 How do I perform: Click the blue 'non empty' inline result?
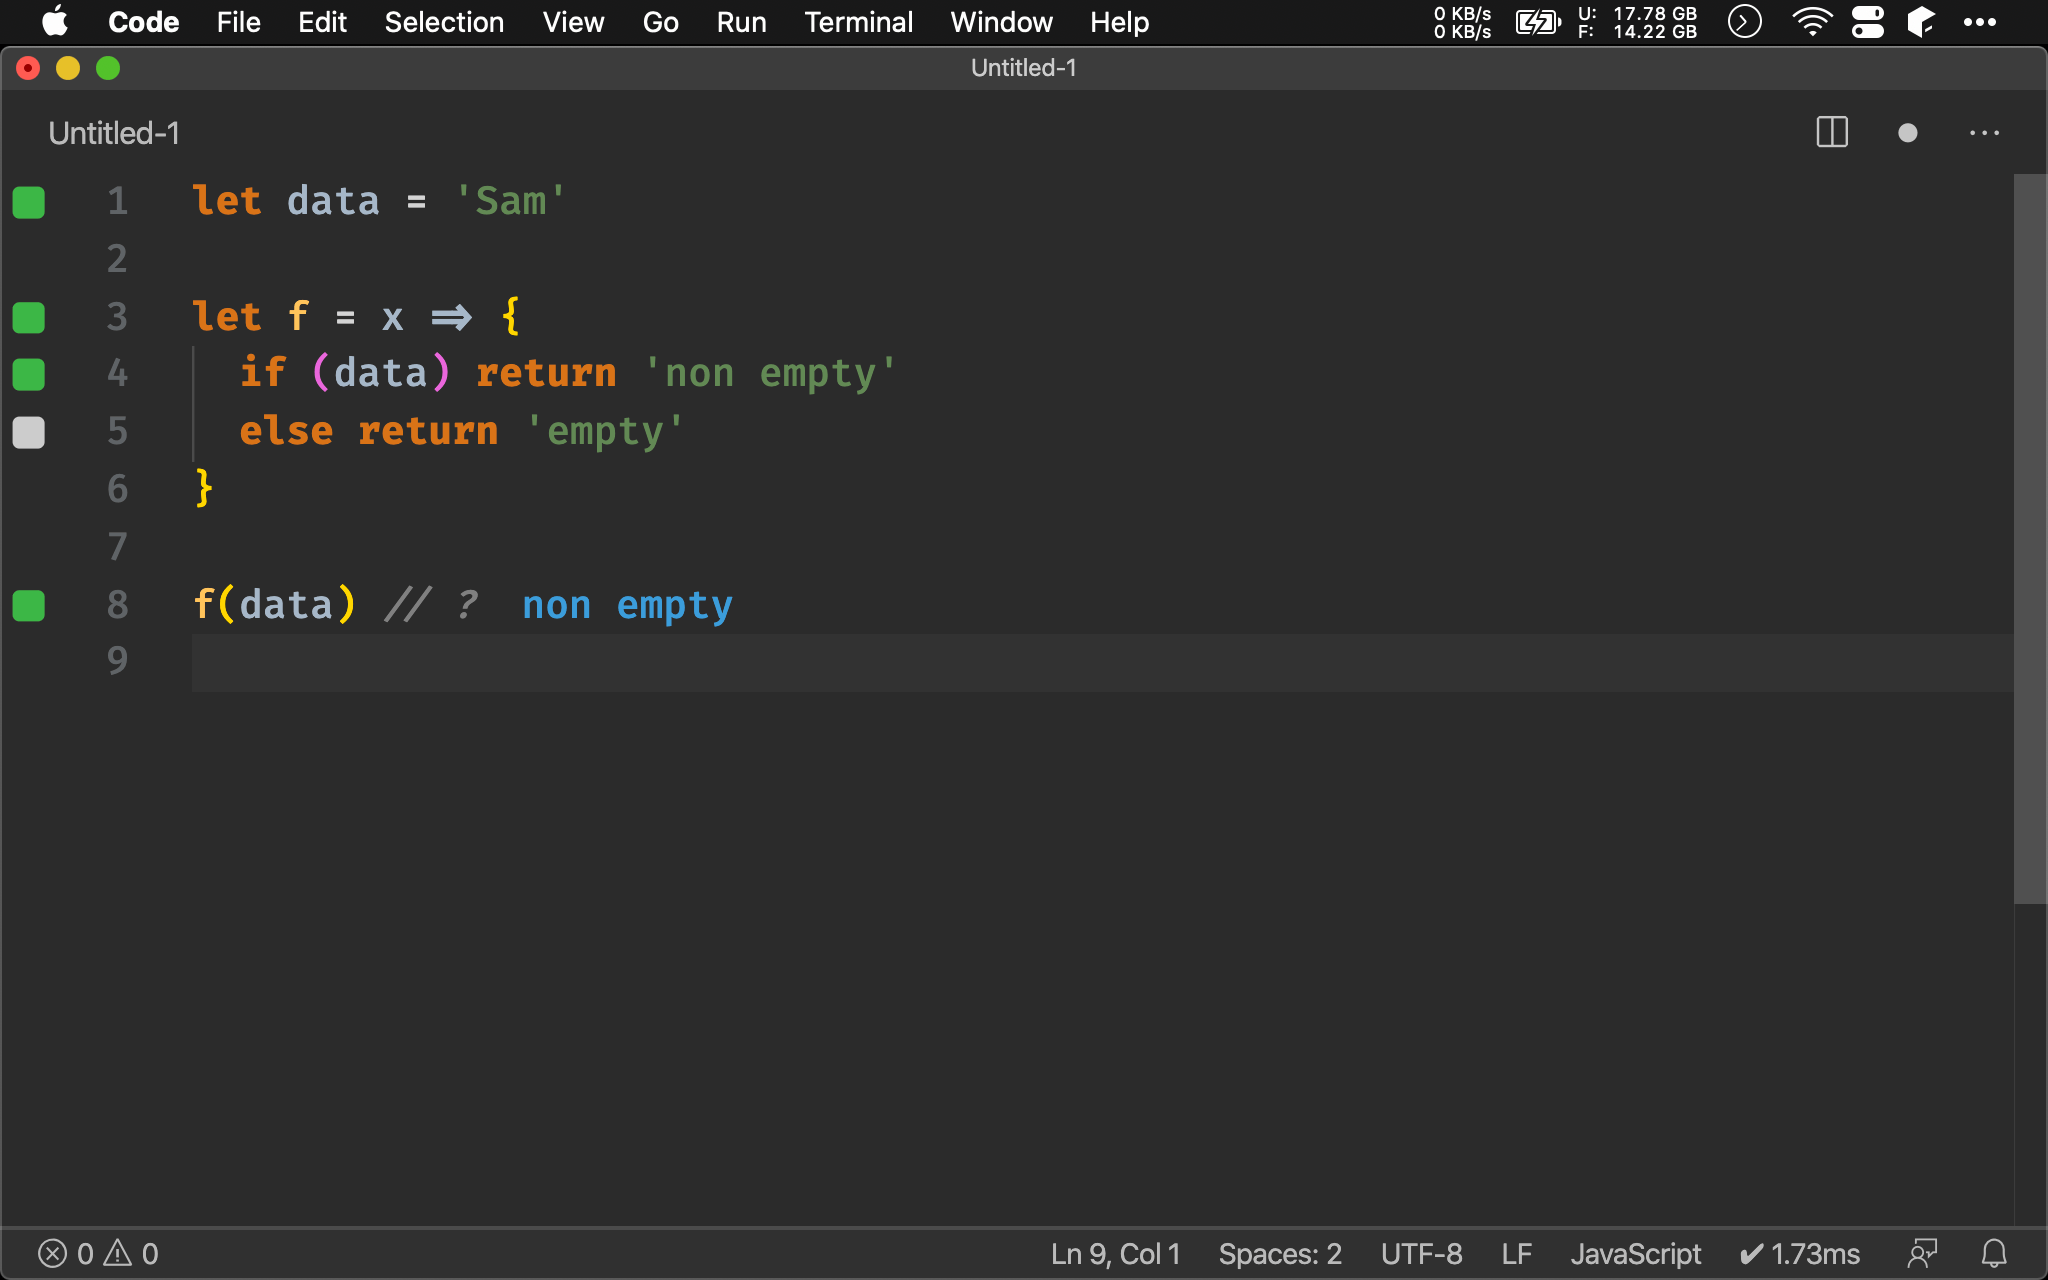click(627, 605)
